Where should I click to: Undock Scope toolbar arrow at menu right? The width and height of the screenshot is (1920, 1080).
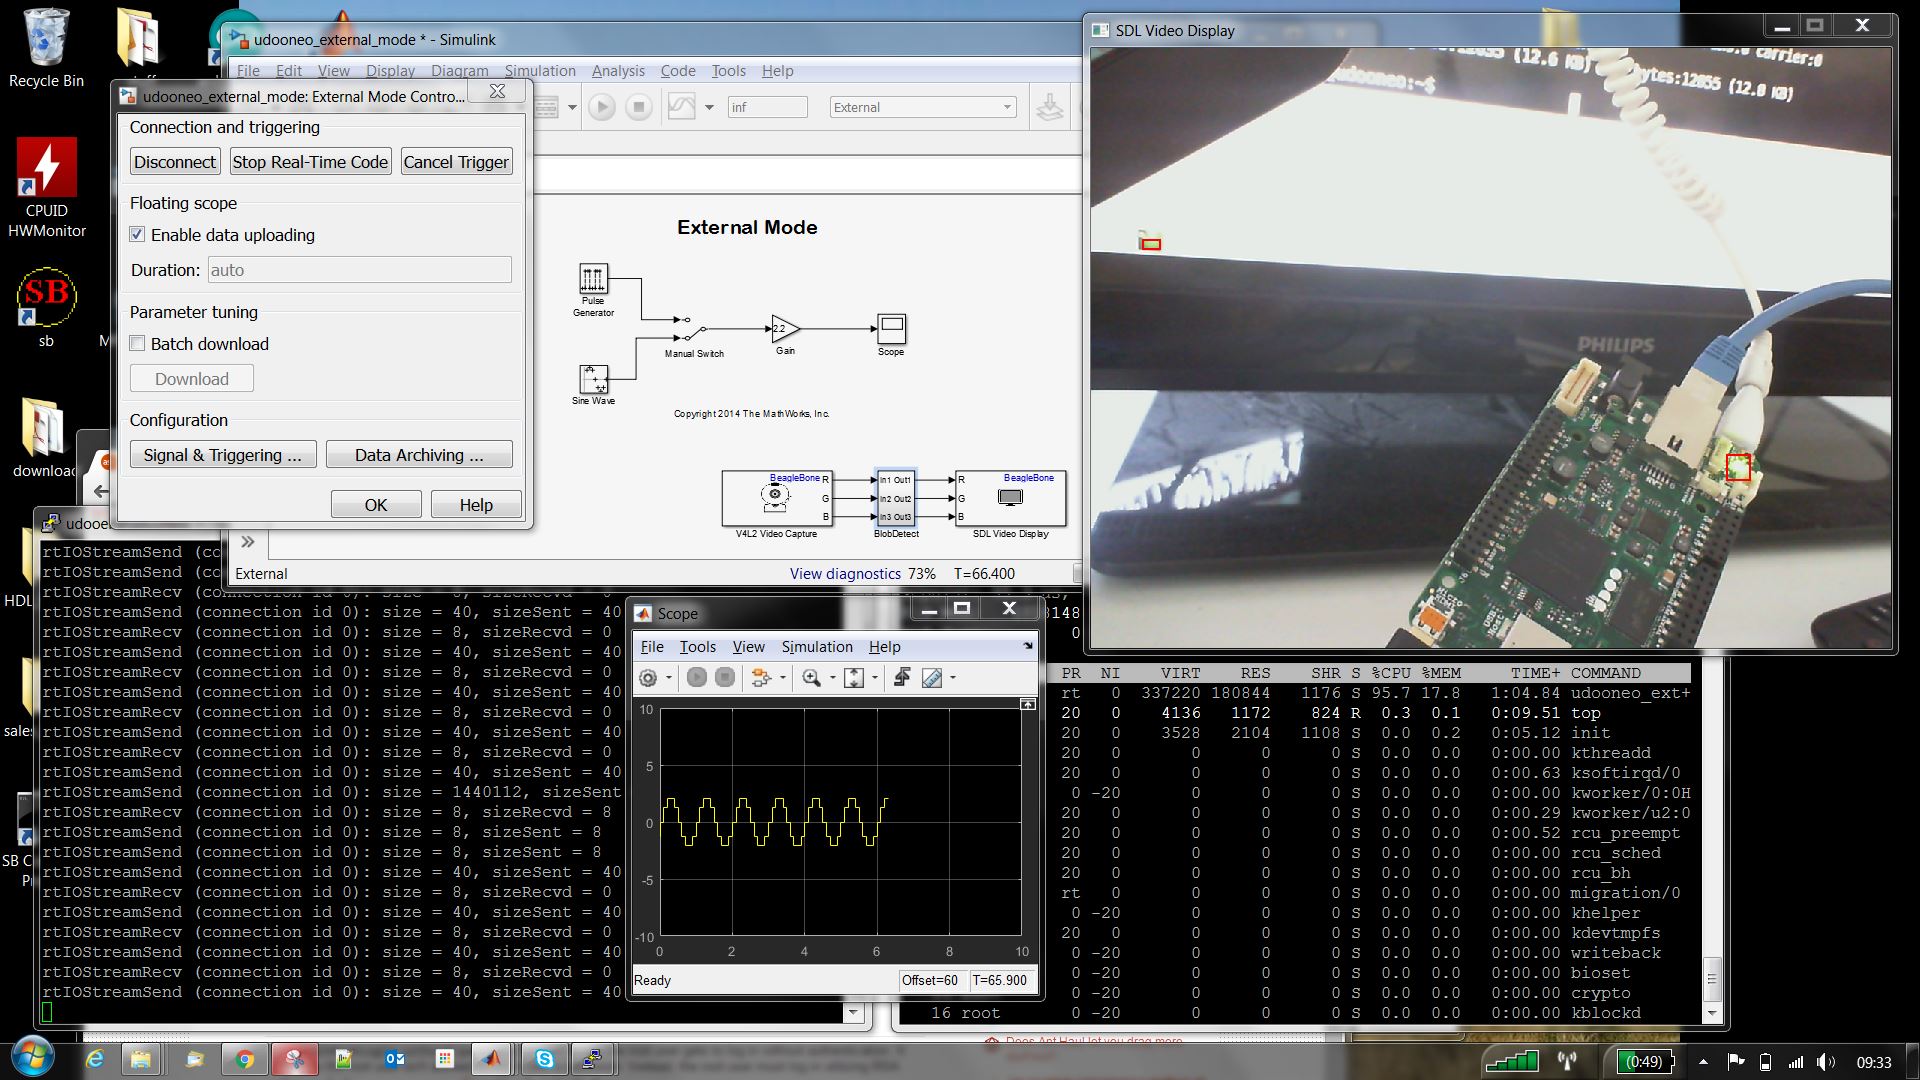1027,646
